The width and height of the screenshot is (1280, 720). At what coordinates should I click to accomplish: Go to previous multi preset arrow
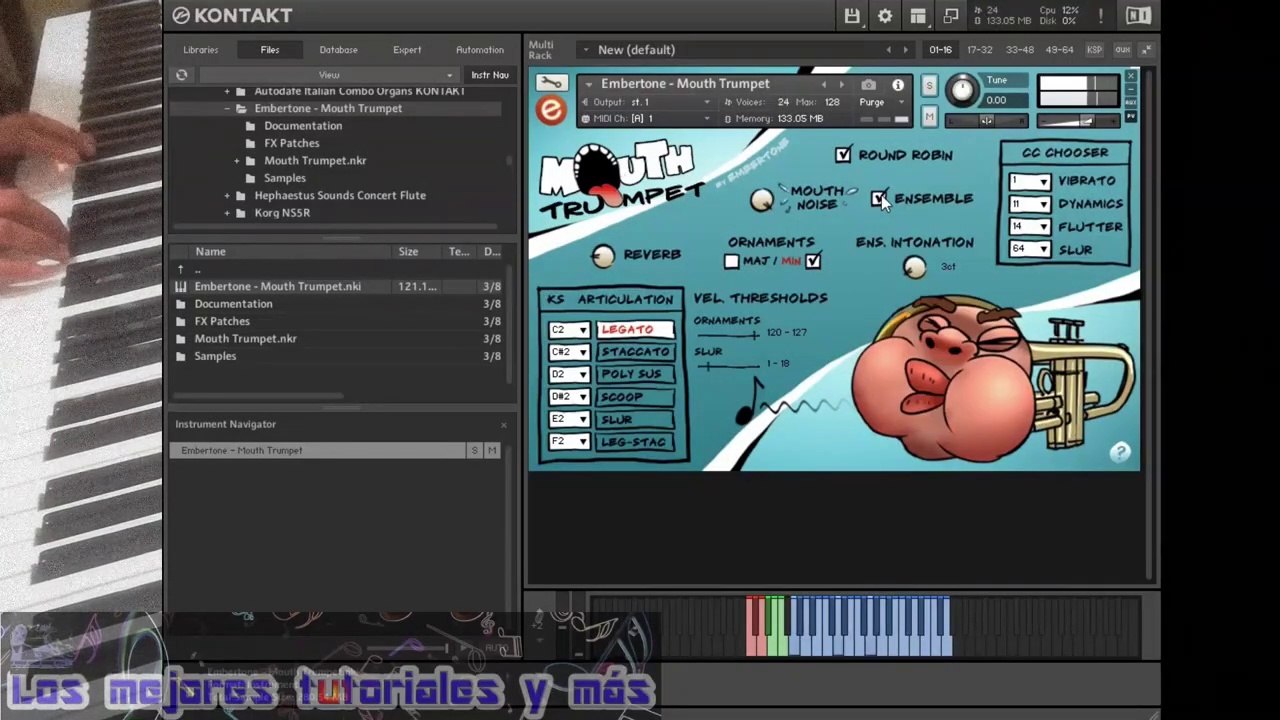point(888,50)
